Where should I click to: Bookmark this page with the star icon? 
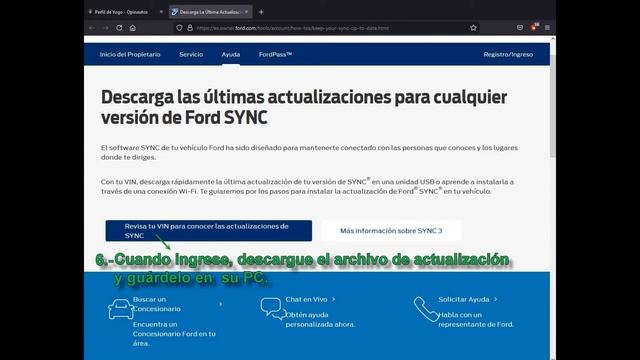tap(473, 28)
